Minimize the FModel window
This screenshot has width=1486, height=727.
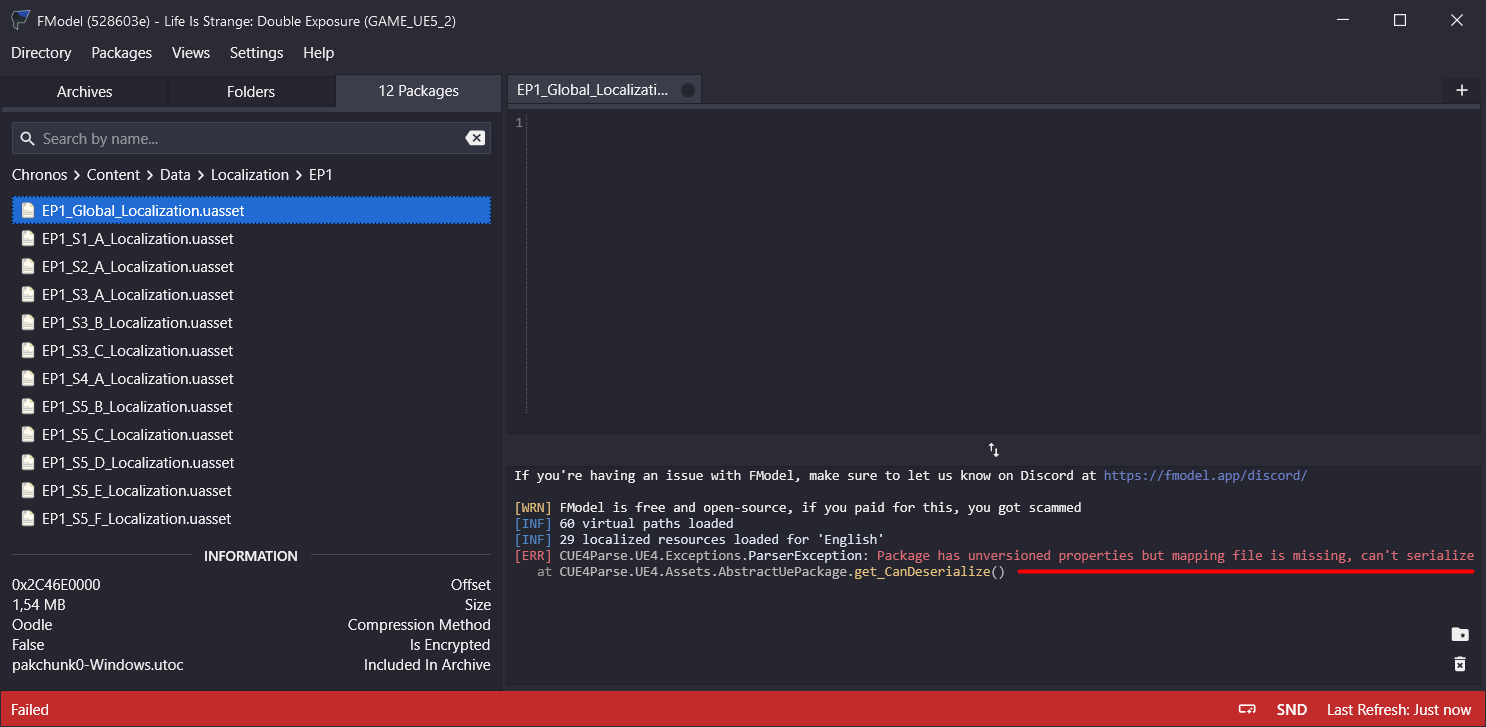tap(1343, 20)
